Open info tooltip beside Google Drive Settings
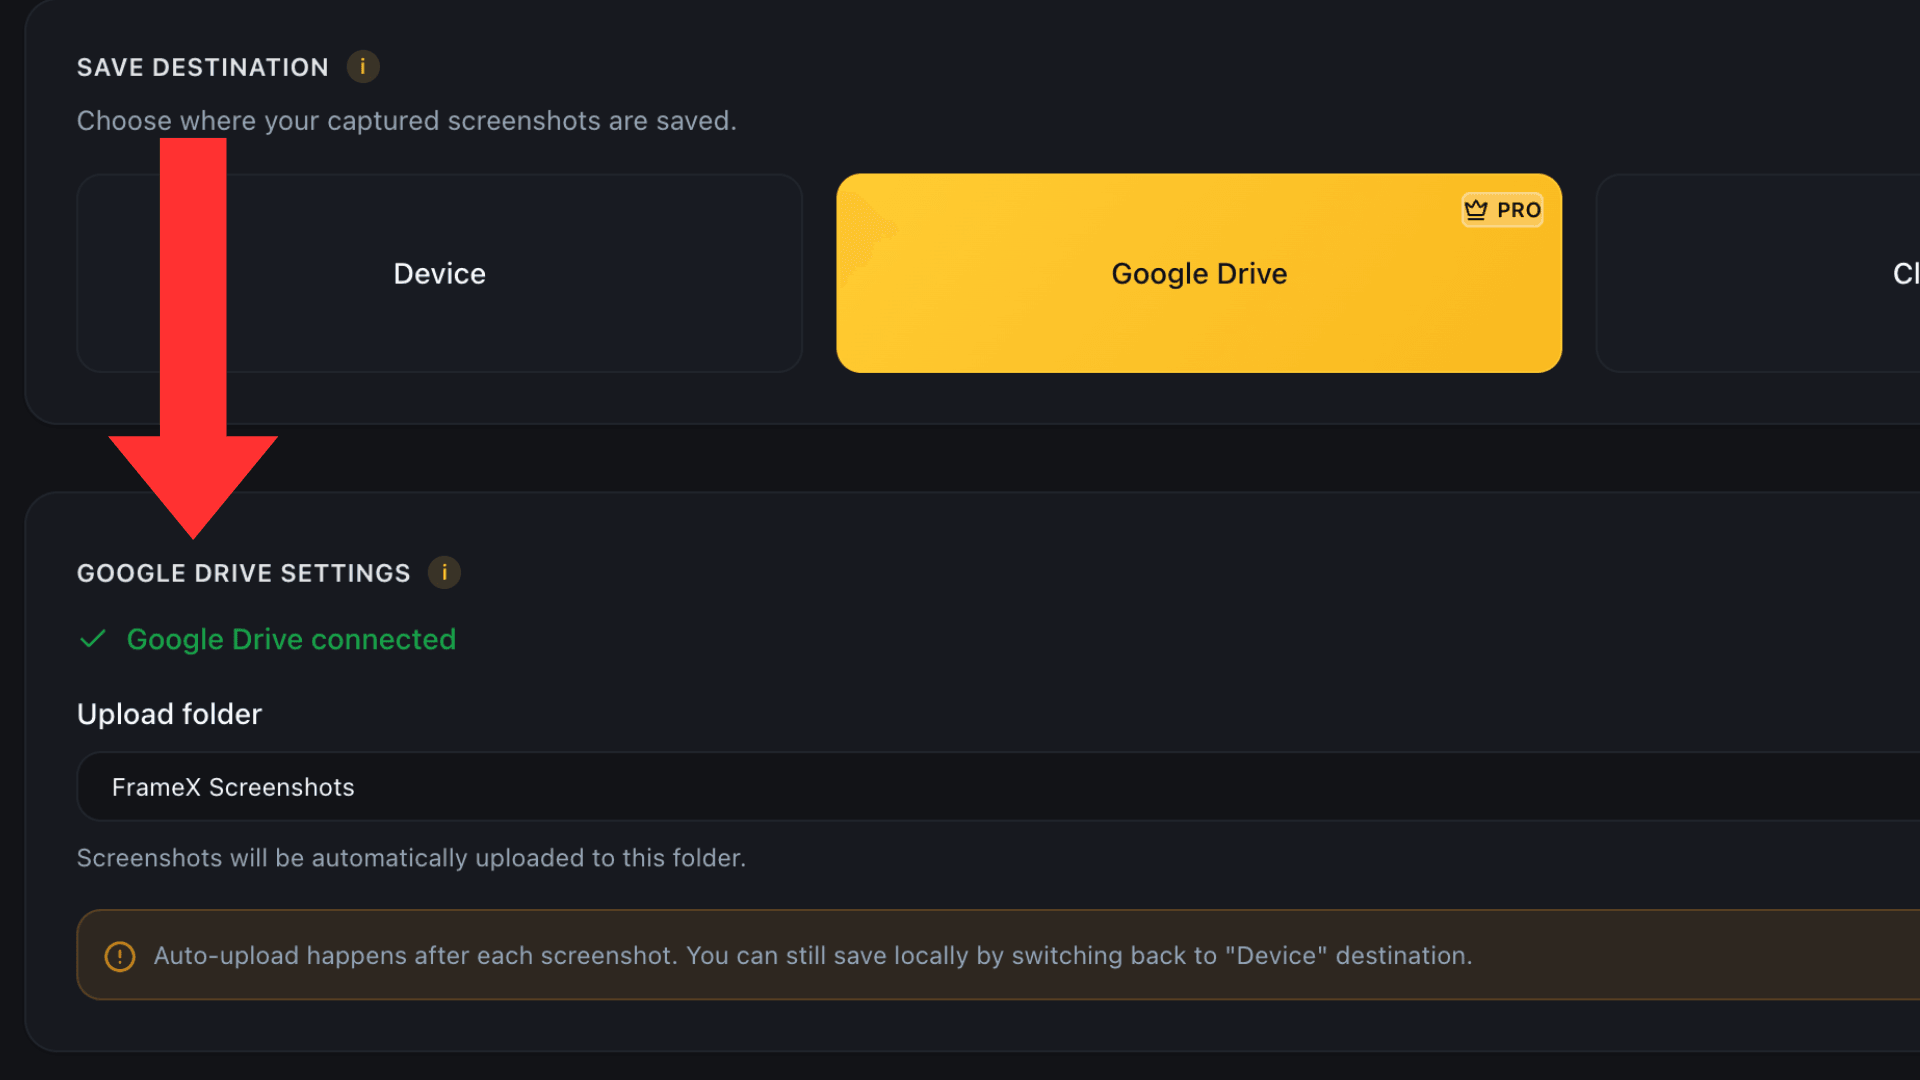Viewport: 1920px width, 1080px height. pos(445,572)
